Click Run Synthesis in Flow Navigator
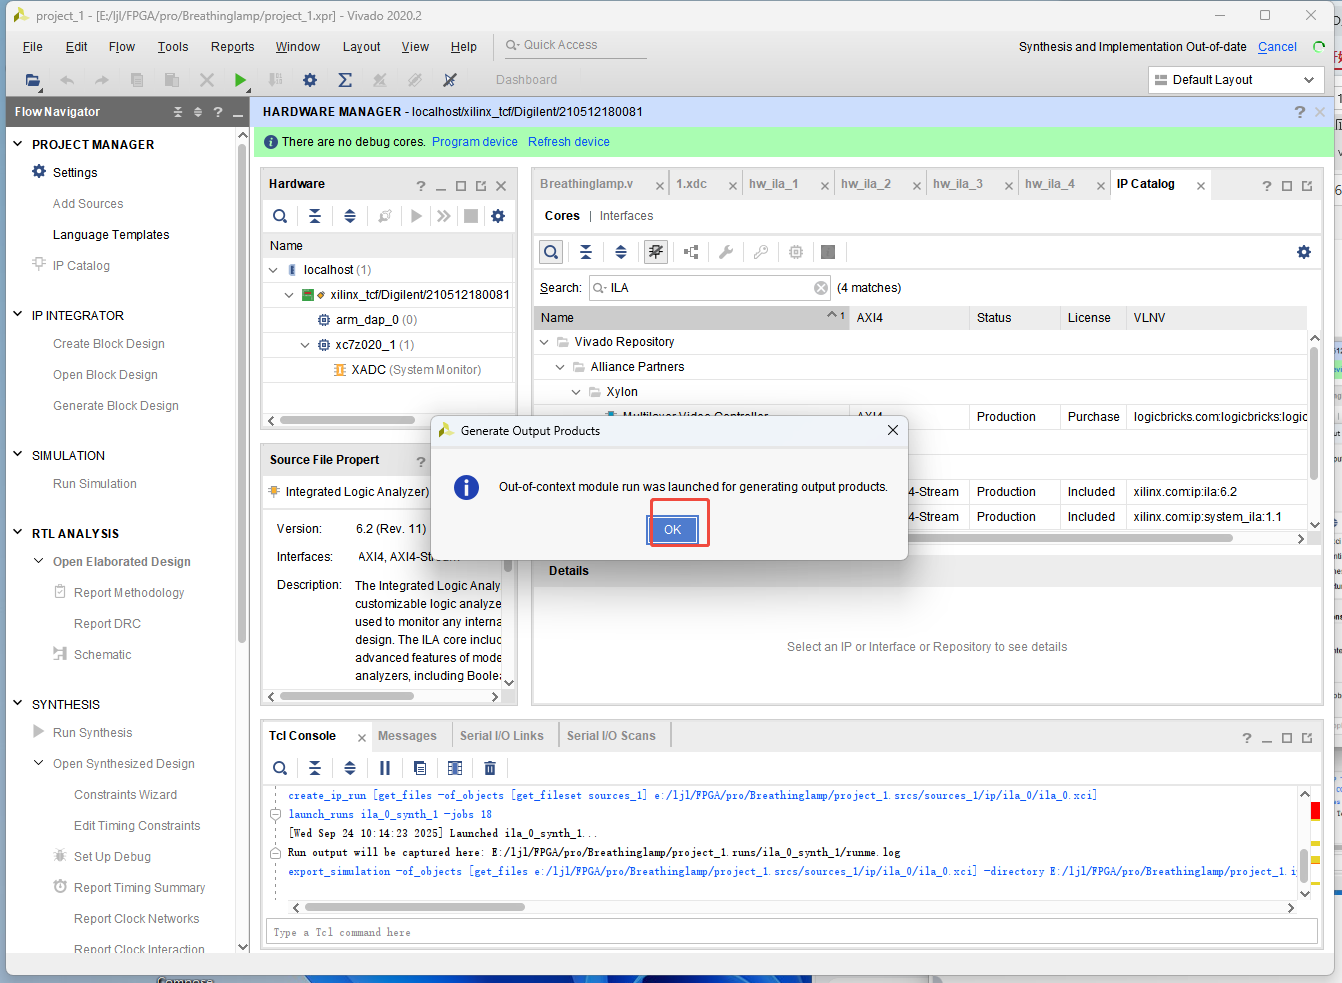Viewport: 1342px width, 983px height. (92, 732)
